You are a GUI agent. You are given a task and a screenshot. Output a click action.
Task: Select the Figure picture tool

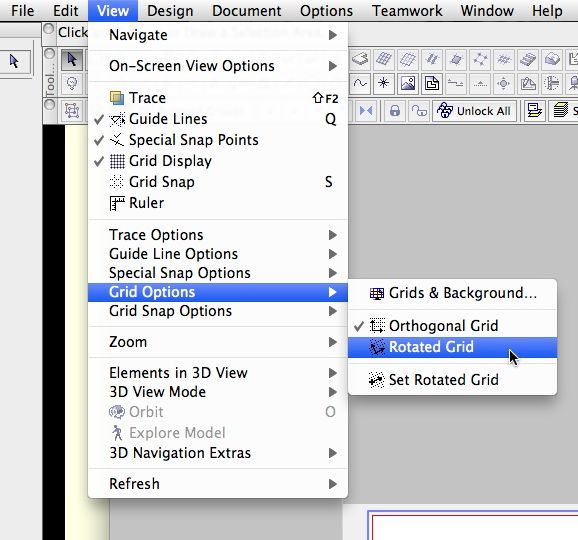(408, 83)
